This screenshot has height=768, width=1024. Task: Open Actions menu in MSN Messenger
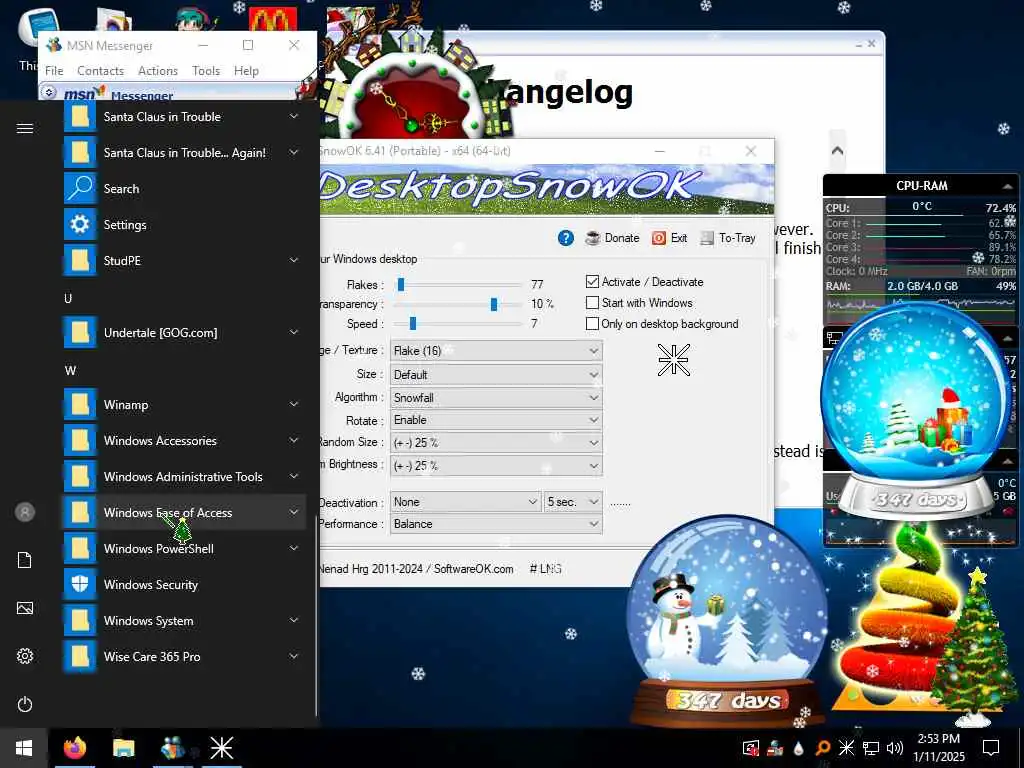pos(158,71)
